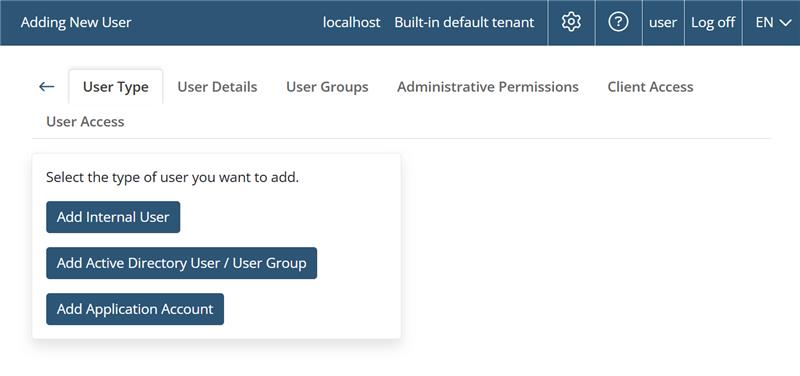This screenshot has height=376, width=800.
Task: Open the User Access tab
Action: pos(85,121)
